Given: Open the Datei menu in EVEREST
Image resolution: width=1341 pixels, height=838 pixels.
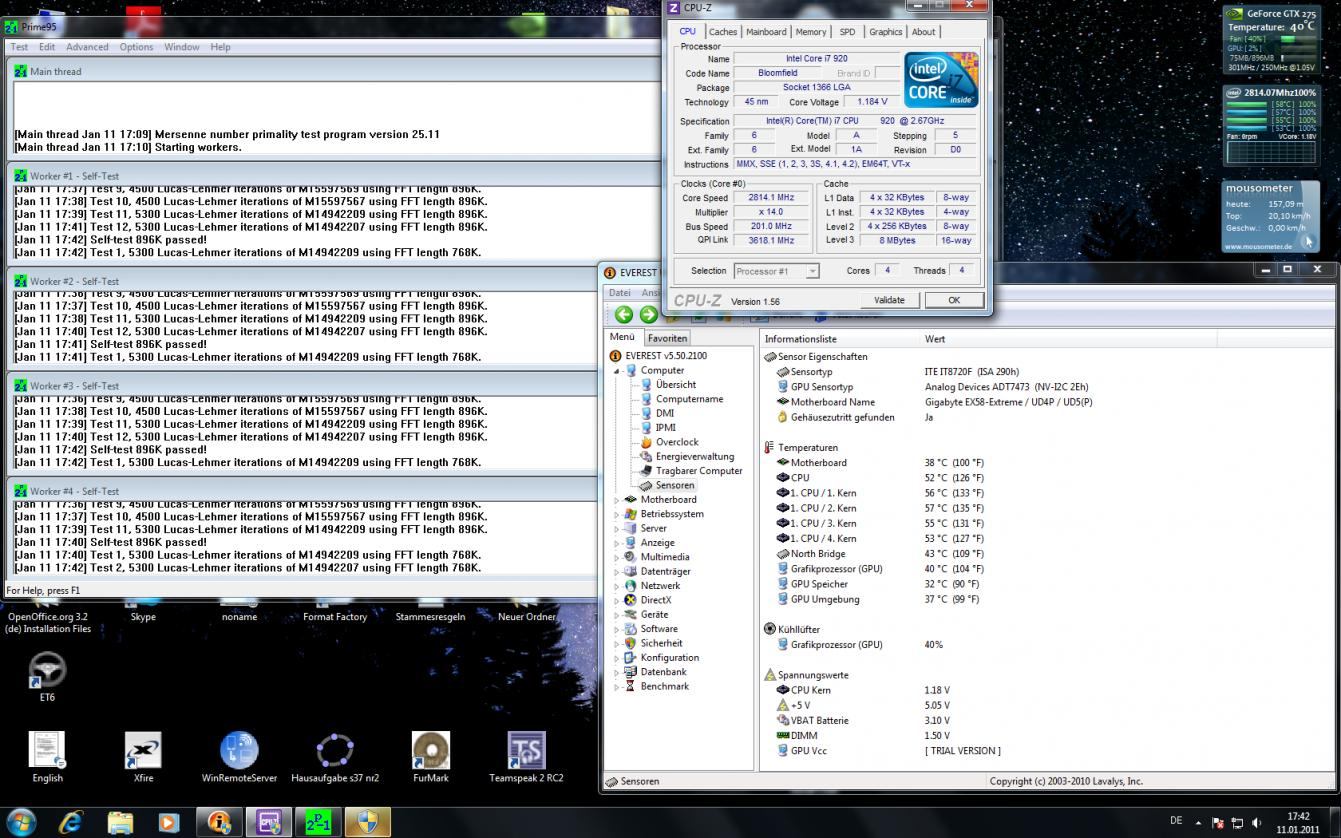Looking at the screenshot, I should coord(620,293).
